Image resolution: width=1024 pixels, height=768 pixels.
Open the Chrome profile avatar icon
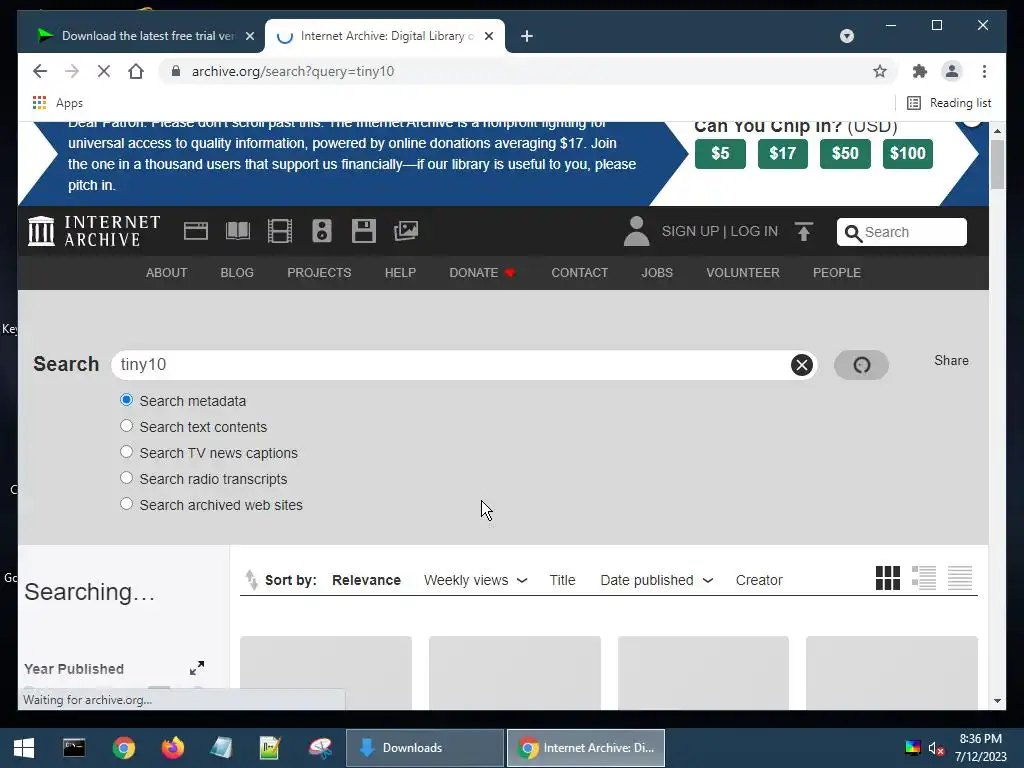(x=952, y=71)
